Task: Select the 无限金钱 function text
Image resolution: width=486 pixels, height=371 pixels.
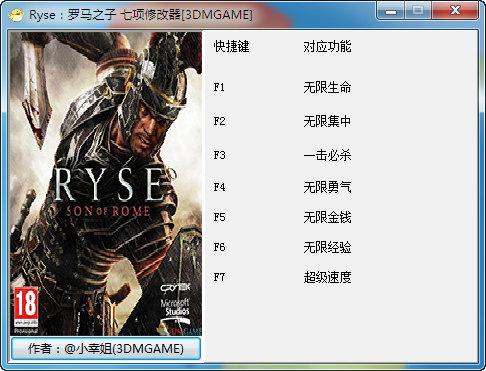Action: pos(327,217)
